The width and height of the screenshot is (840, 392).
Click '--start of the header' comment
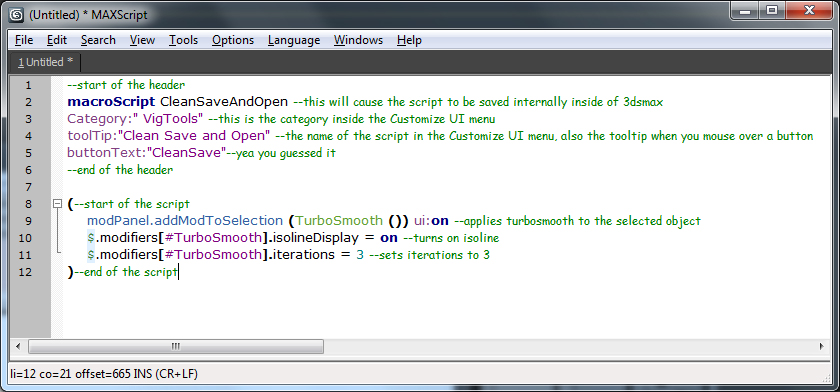[x=126, y=85]
